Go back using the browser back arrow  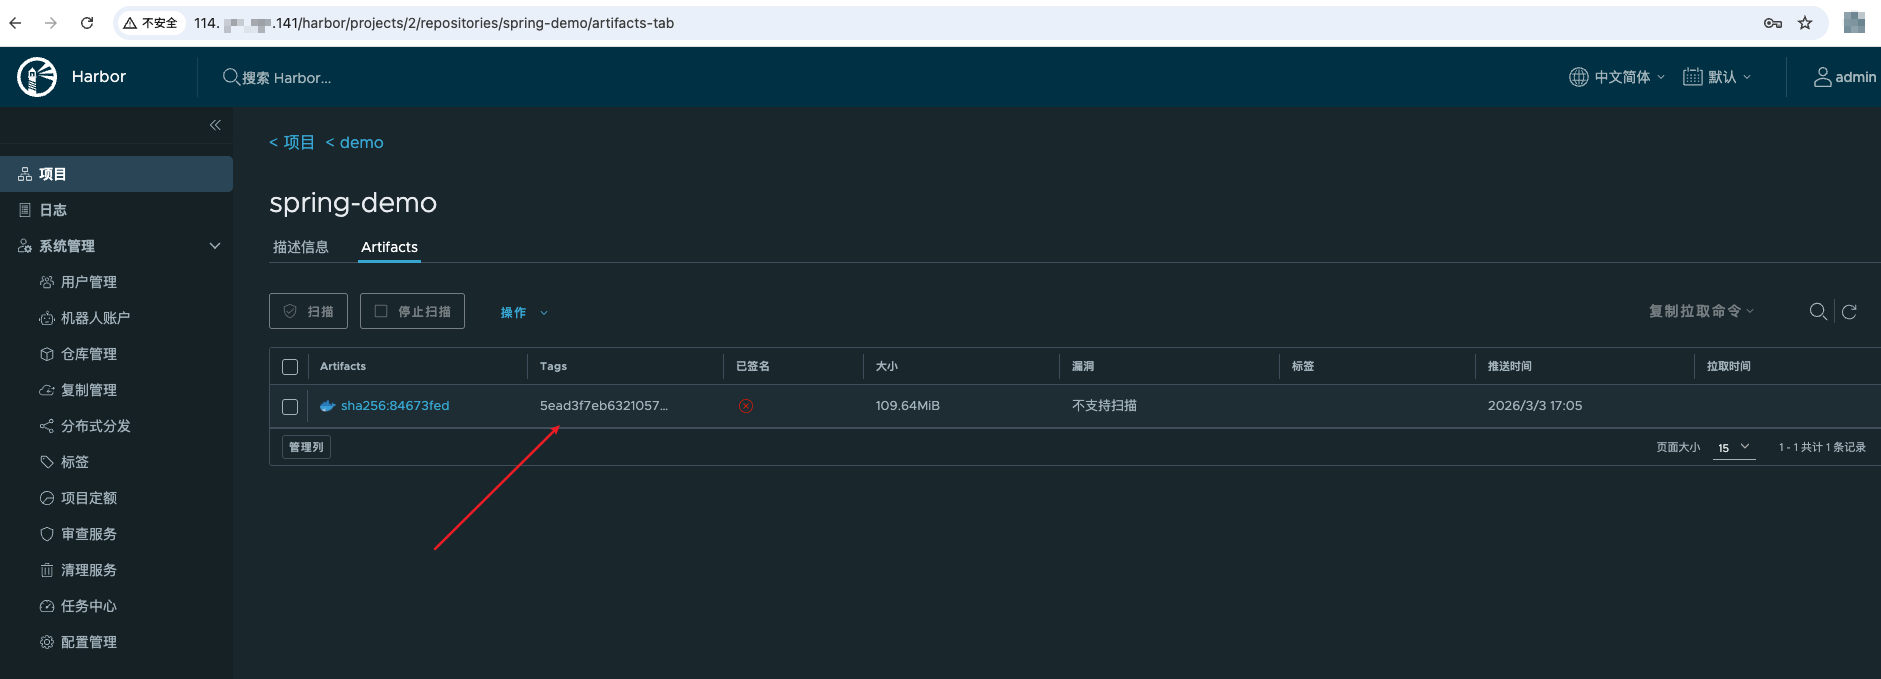coord(15,23)
